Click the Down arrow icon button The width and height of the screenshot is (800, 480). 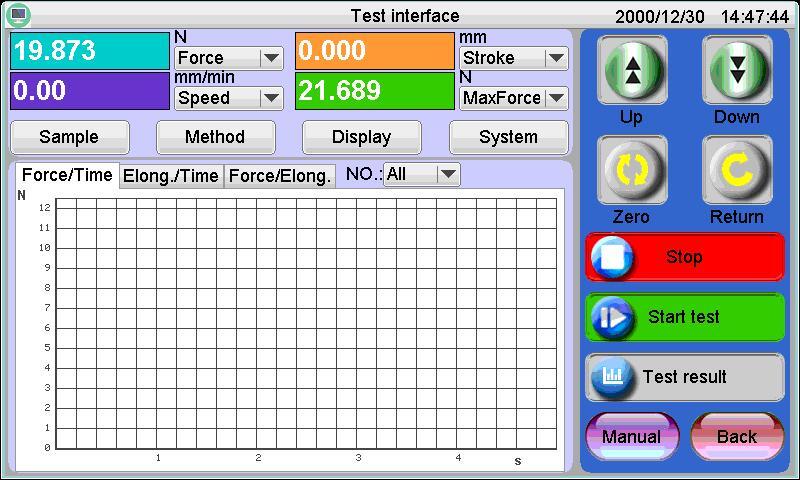[737, 70]
